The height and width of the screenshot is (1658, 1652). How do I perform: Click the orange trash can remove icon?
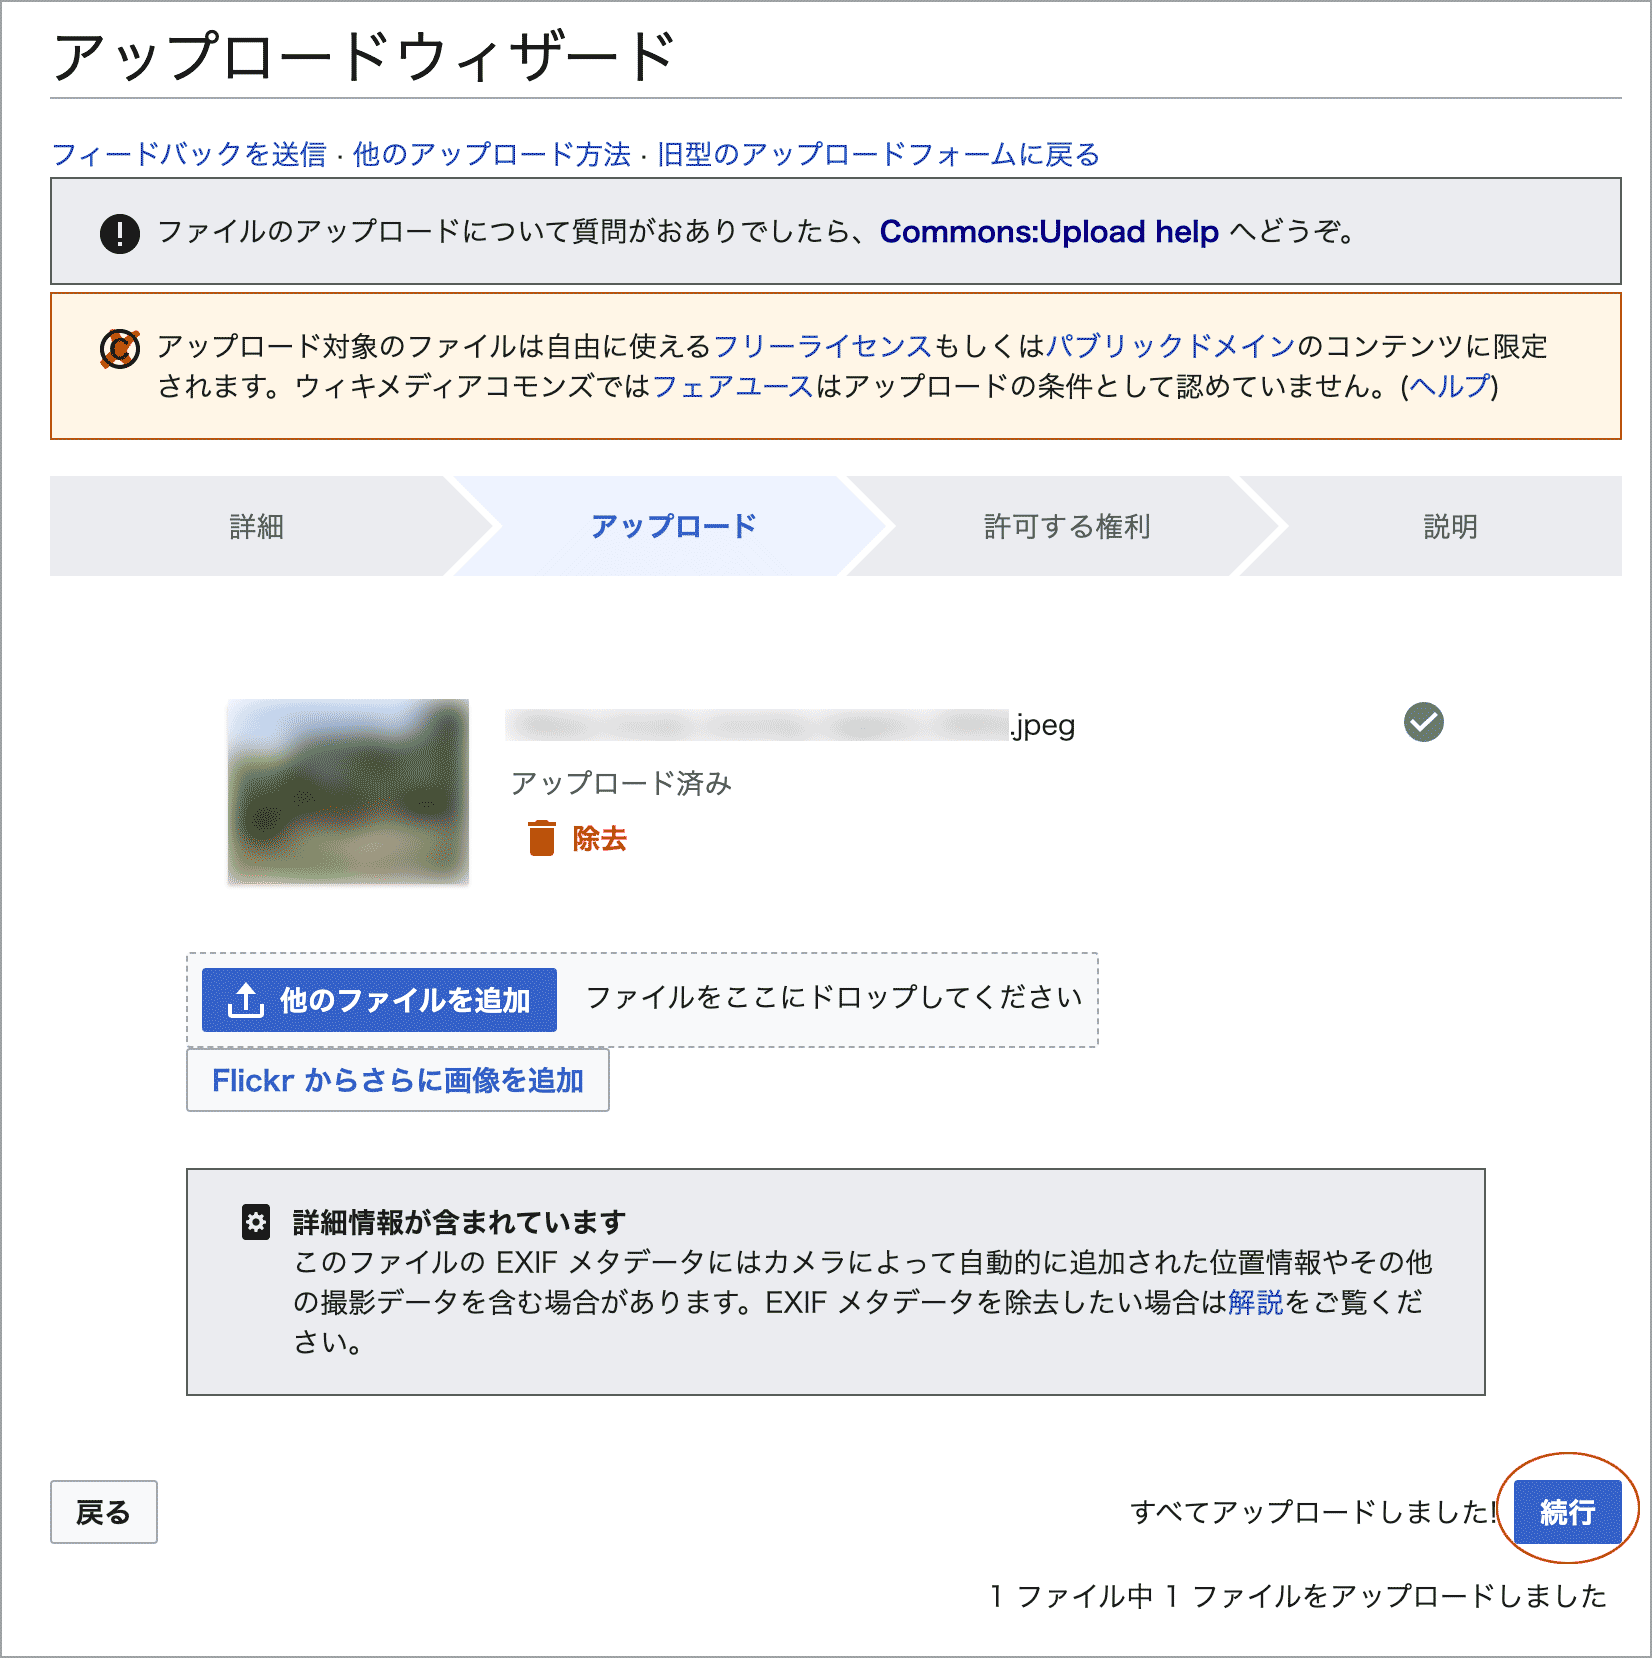pyautogui.click(x=541, y=838)
